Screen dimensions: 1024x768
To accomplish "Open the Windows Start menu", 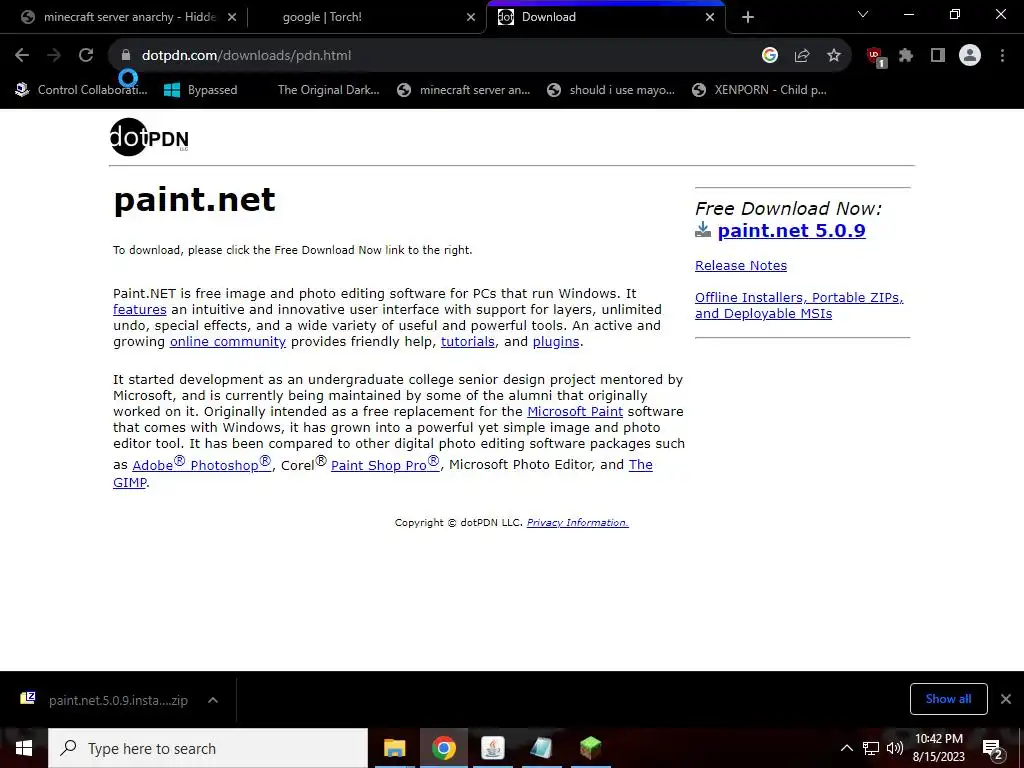I will 24,748.
